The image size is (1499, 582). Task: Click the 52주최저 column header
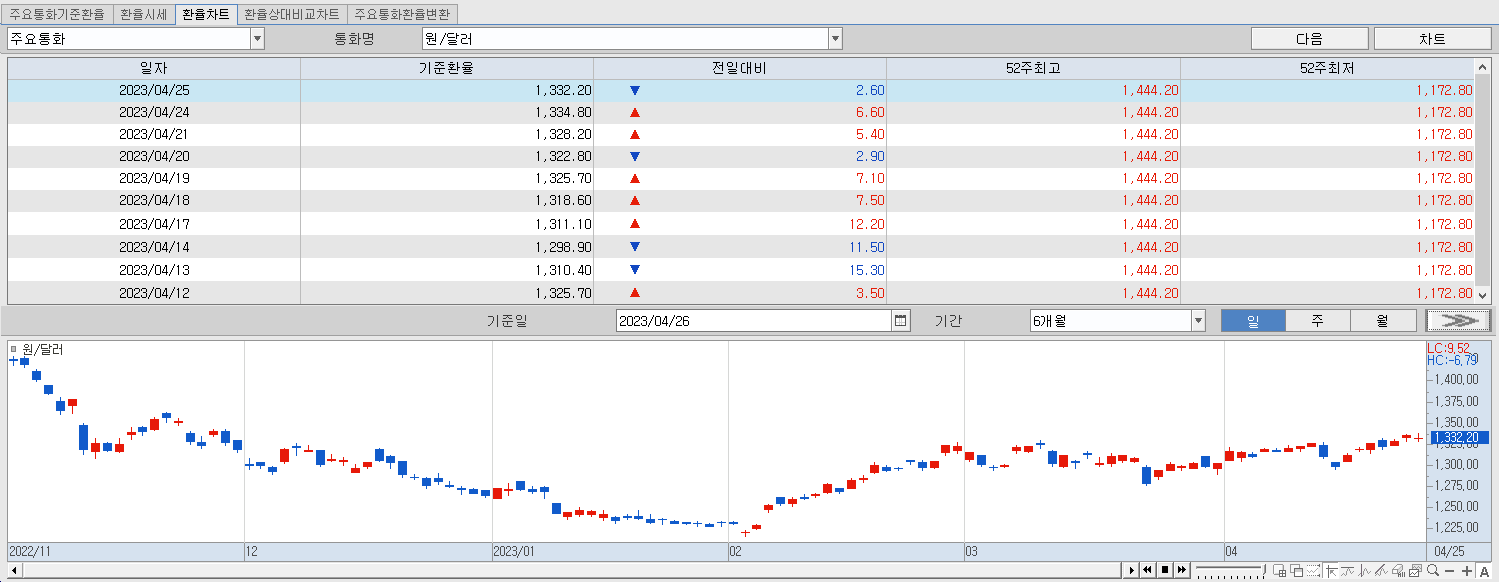click(x=1327, y=68)
